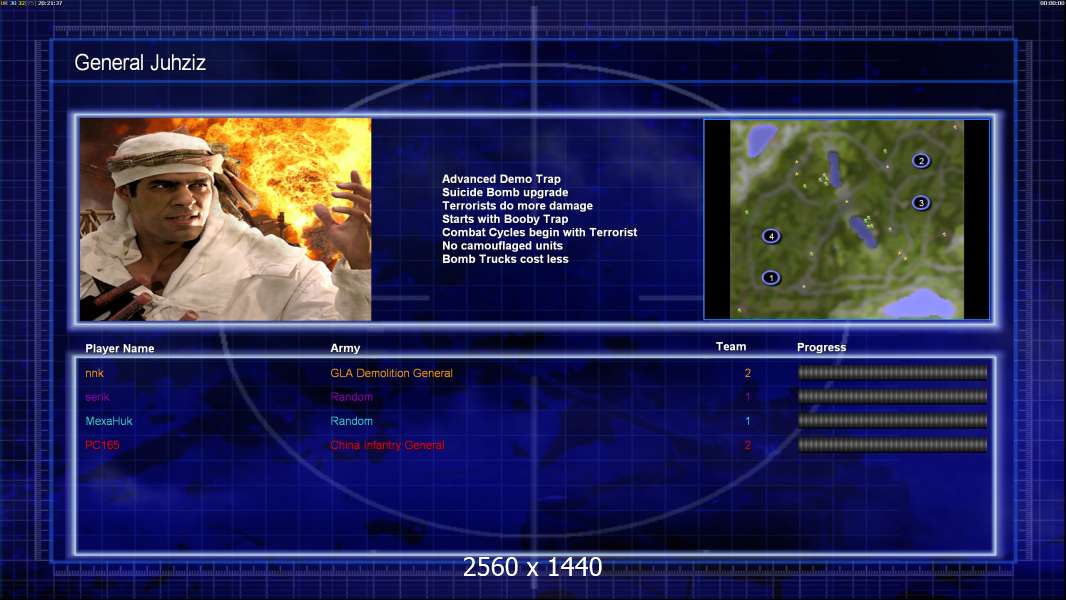Click the General Juhziz title text

click(x=139, y=63)
